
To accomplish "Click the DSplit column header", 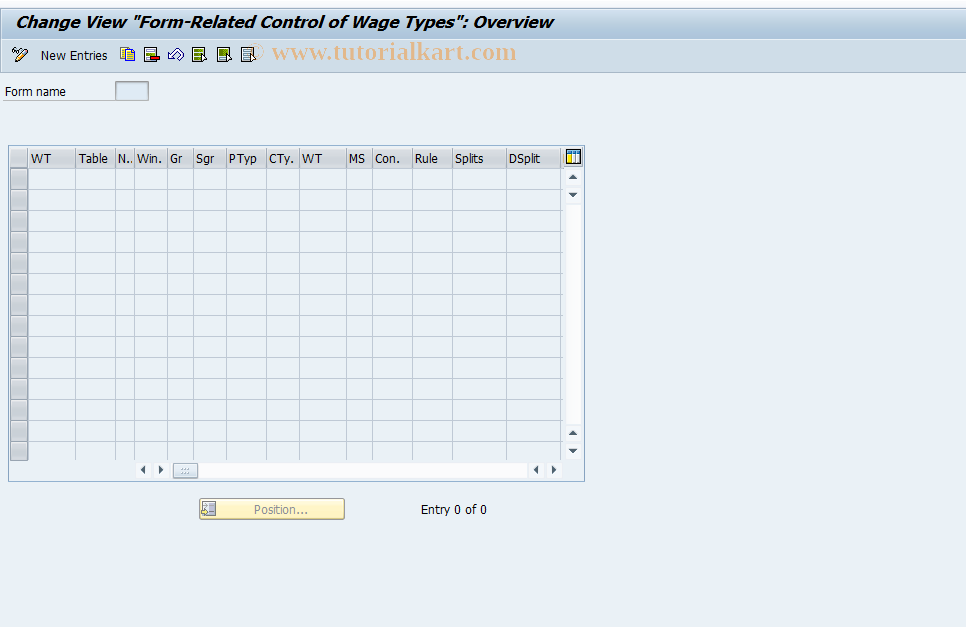I will [x=534, y=158].
